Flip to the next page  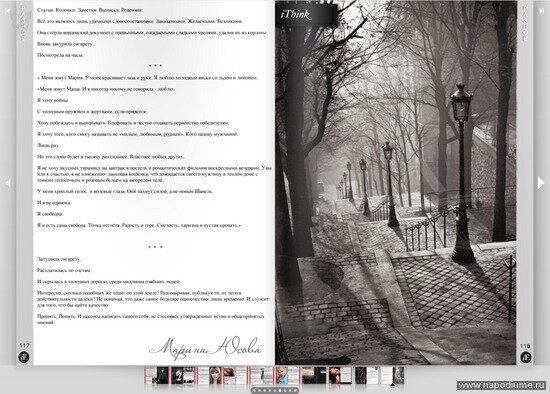coord(541,182)
